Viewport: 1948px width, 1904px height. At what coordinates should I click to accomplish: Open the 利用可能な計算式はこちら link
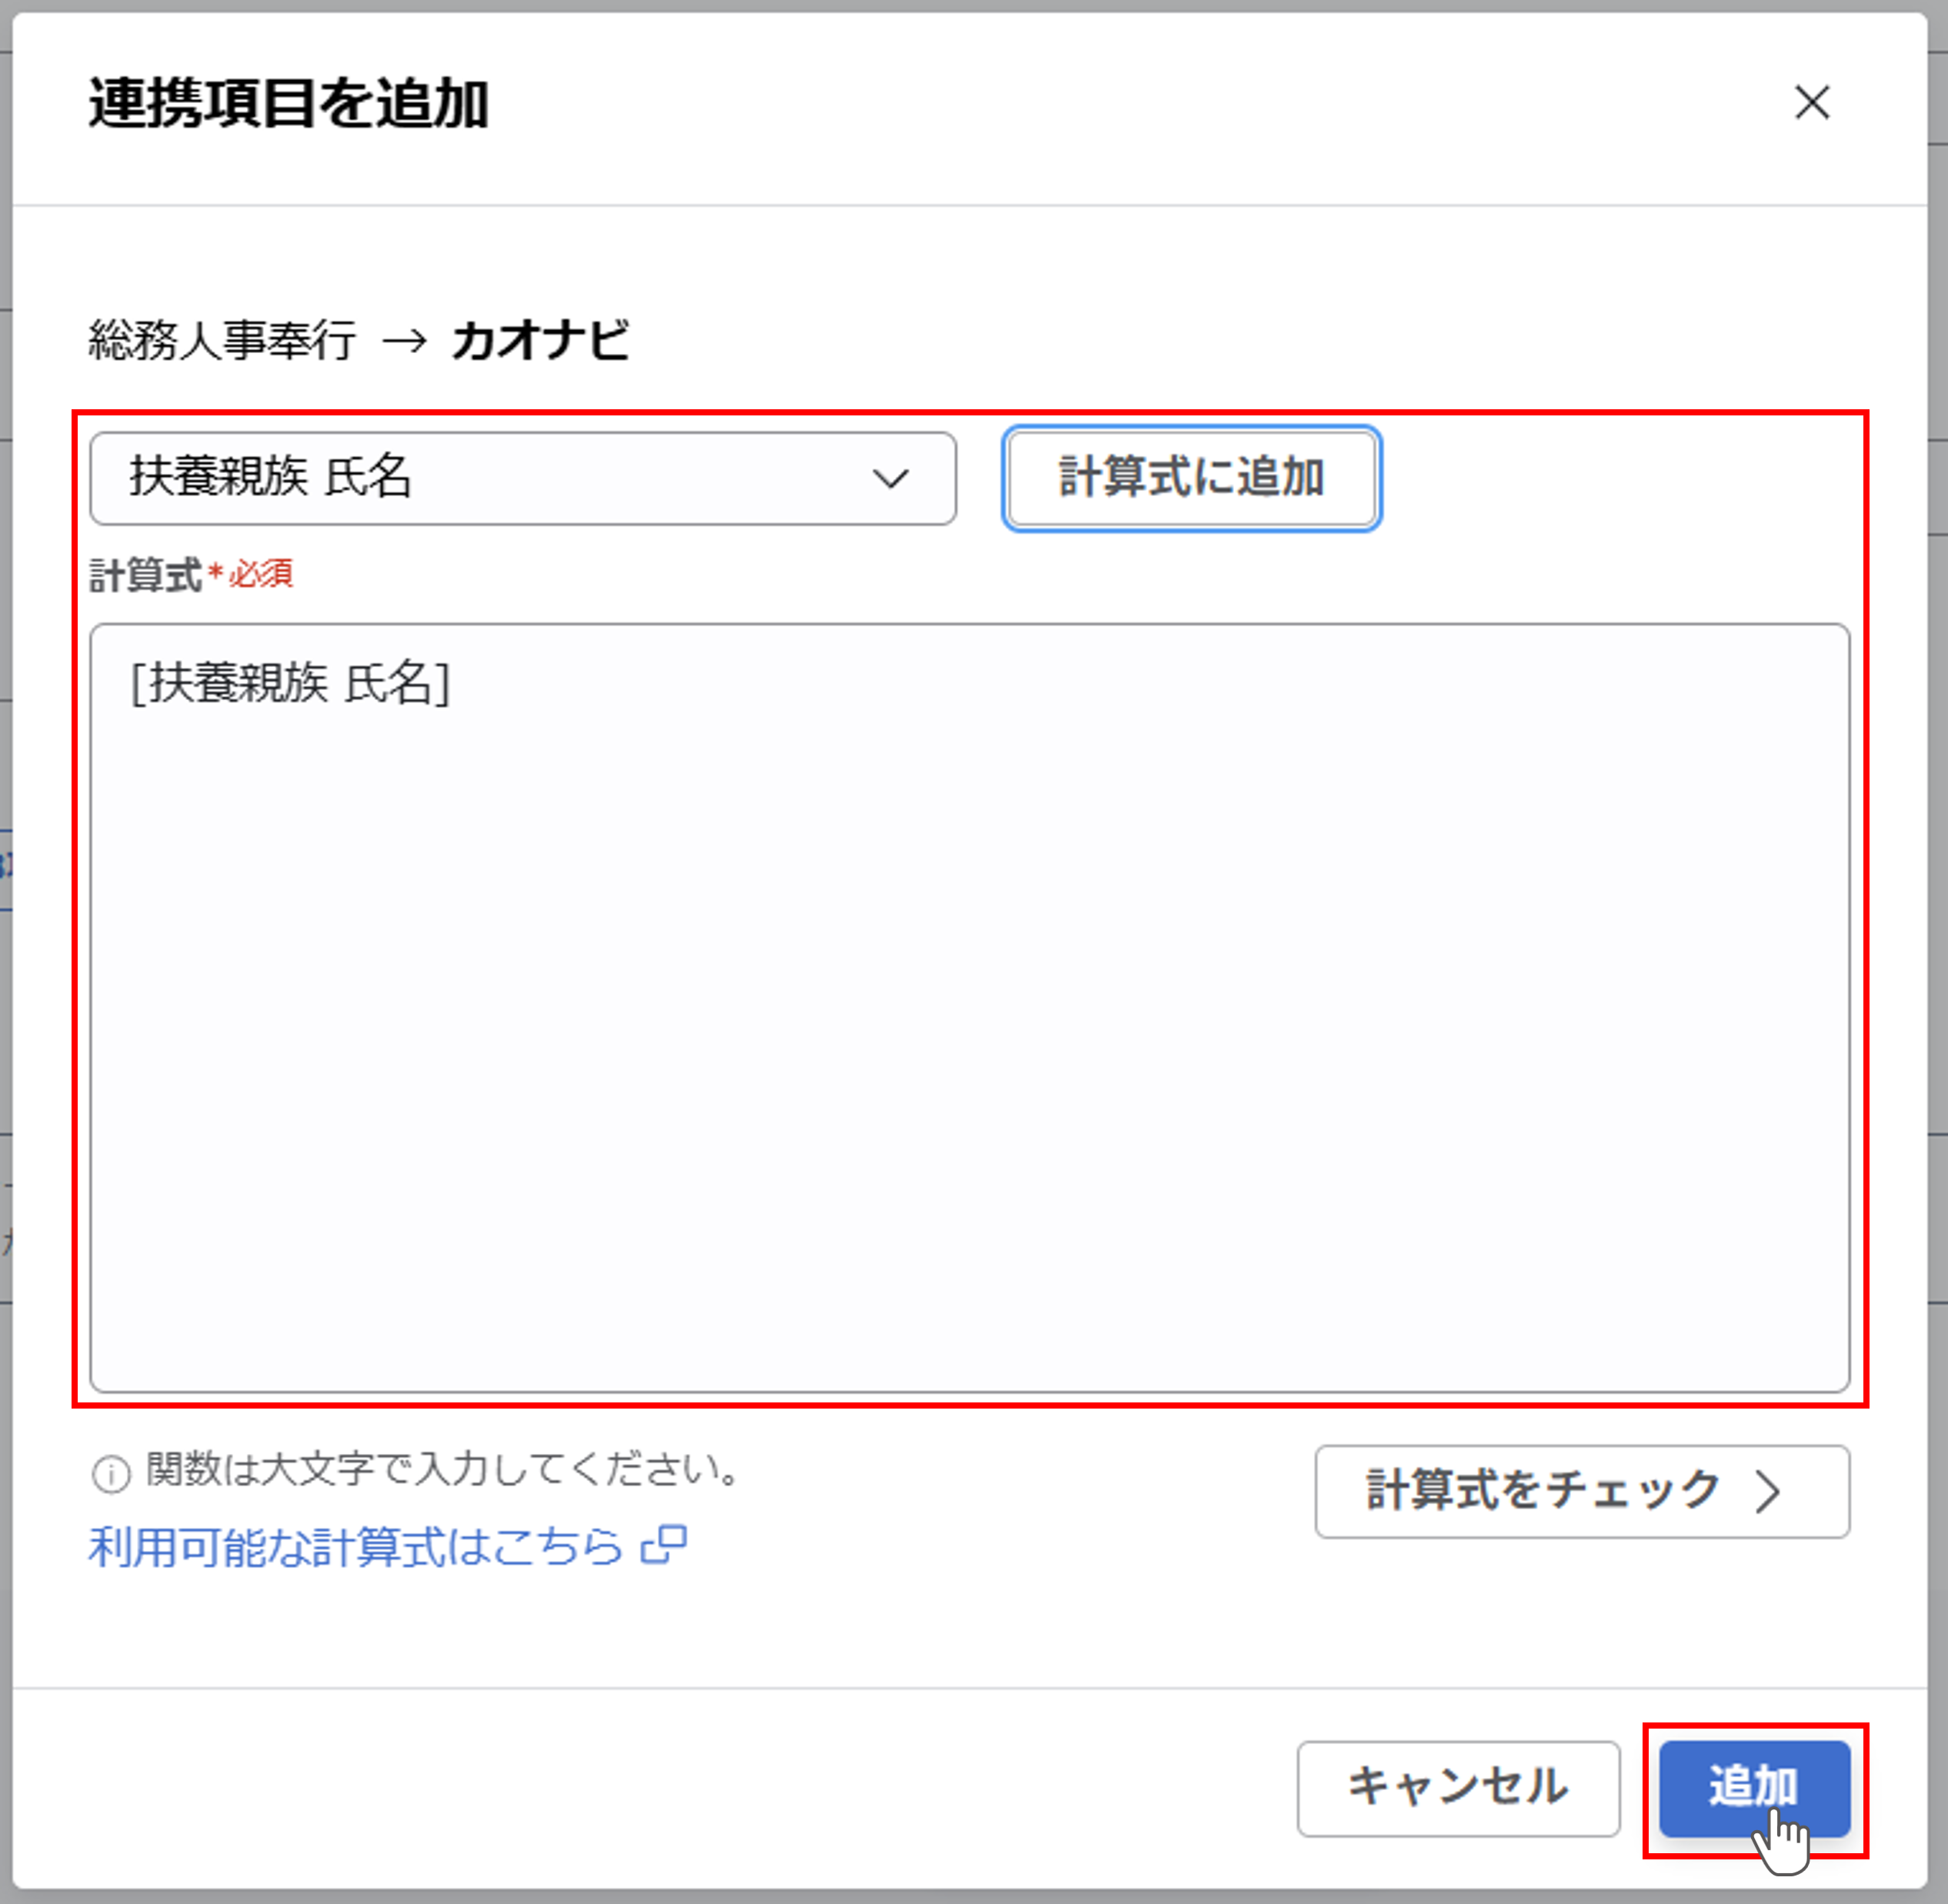[387, 1547]
